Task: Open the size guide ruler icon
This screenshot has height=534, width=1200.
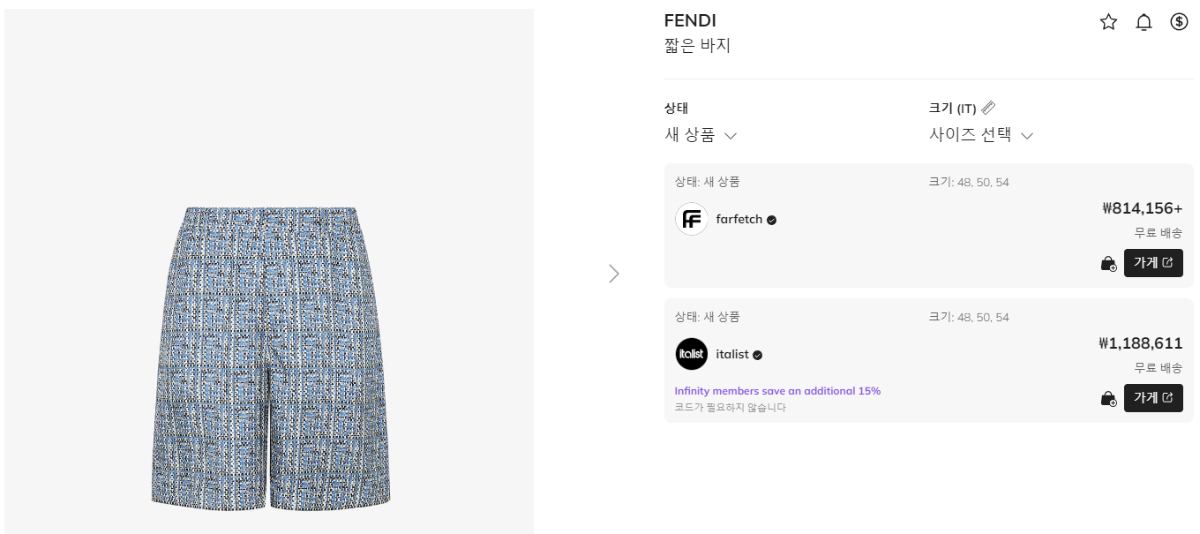Action: point(988,108)
